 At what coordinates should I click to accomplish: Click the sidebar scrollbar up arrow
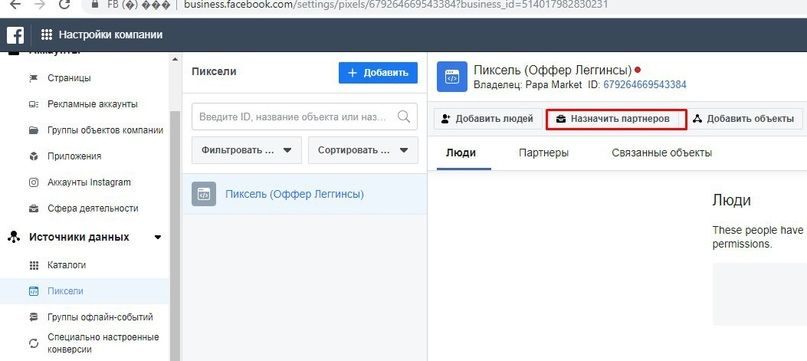[176, 59]
